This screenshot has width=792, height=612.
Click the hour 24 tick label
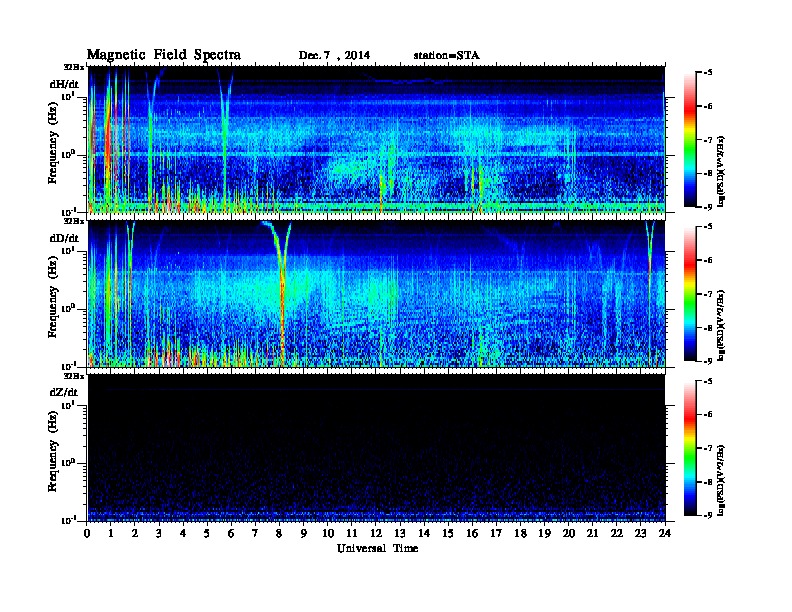(x=665, y=533)
